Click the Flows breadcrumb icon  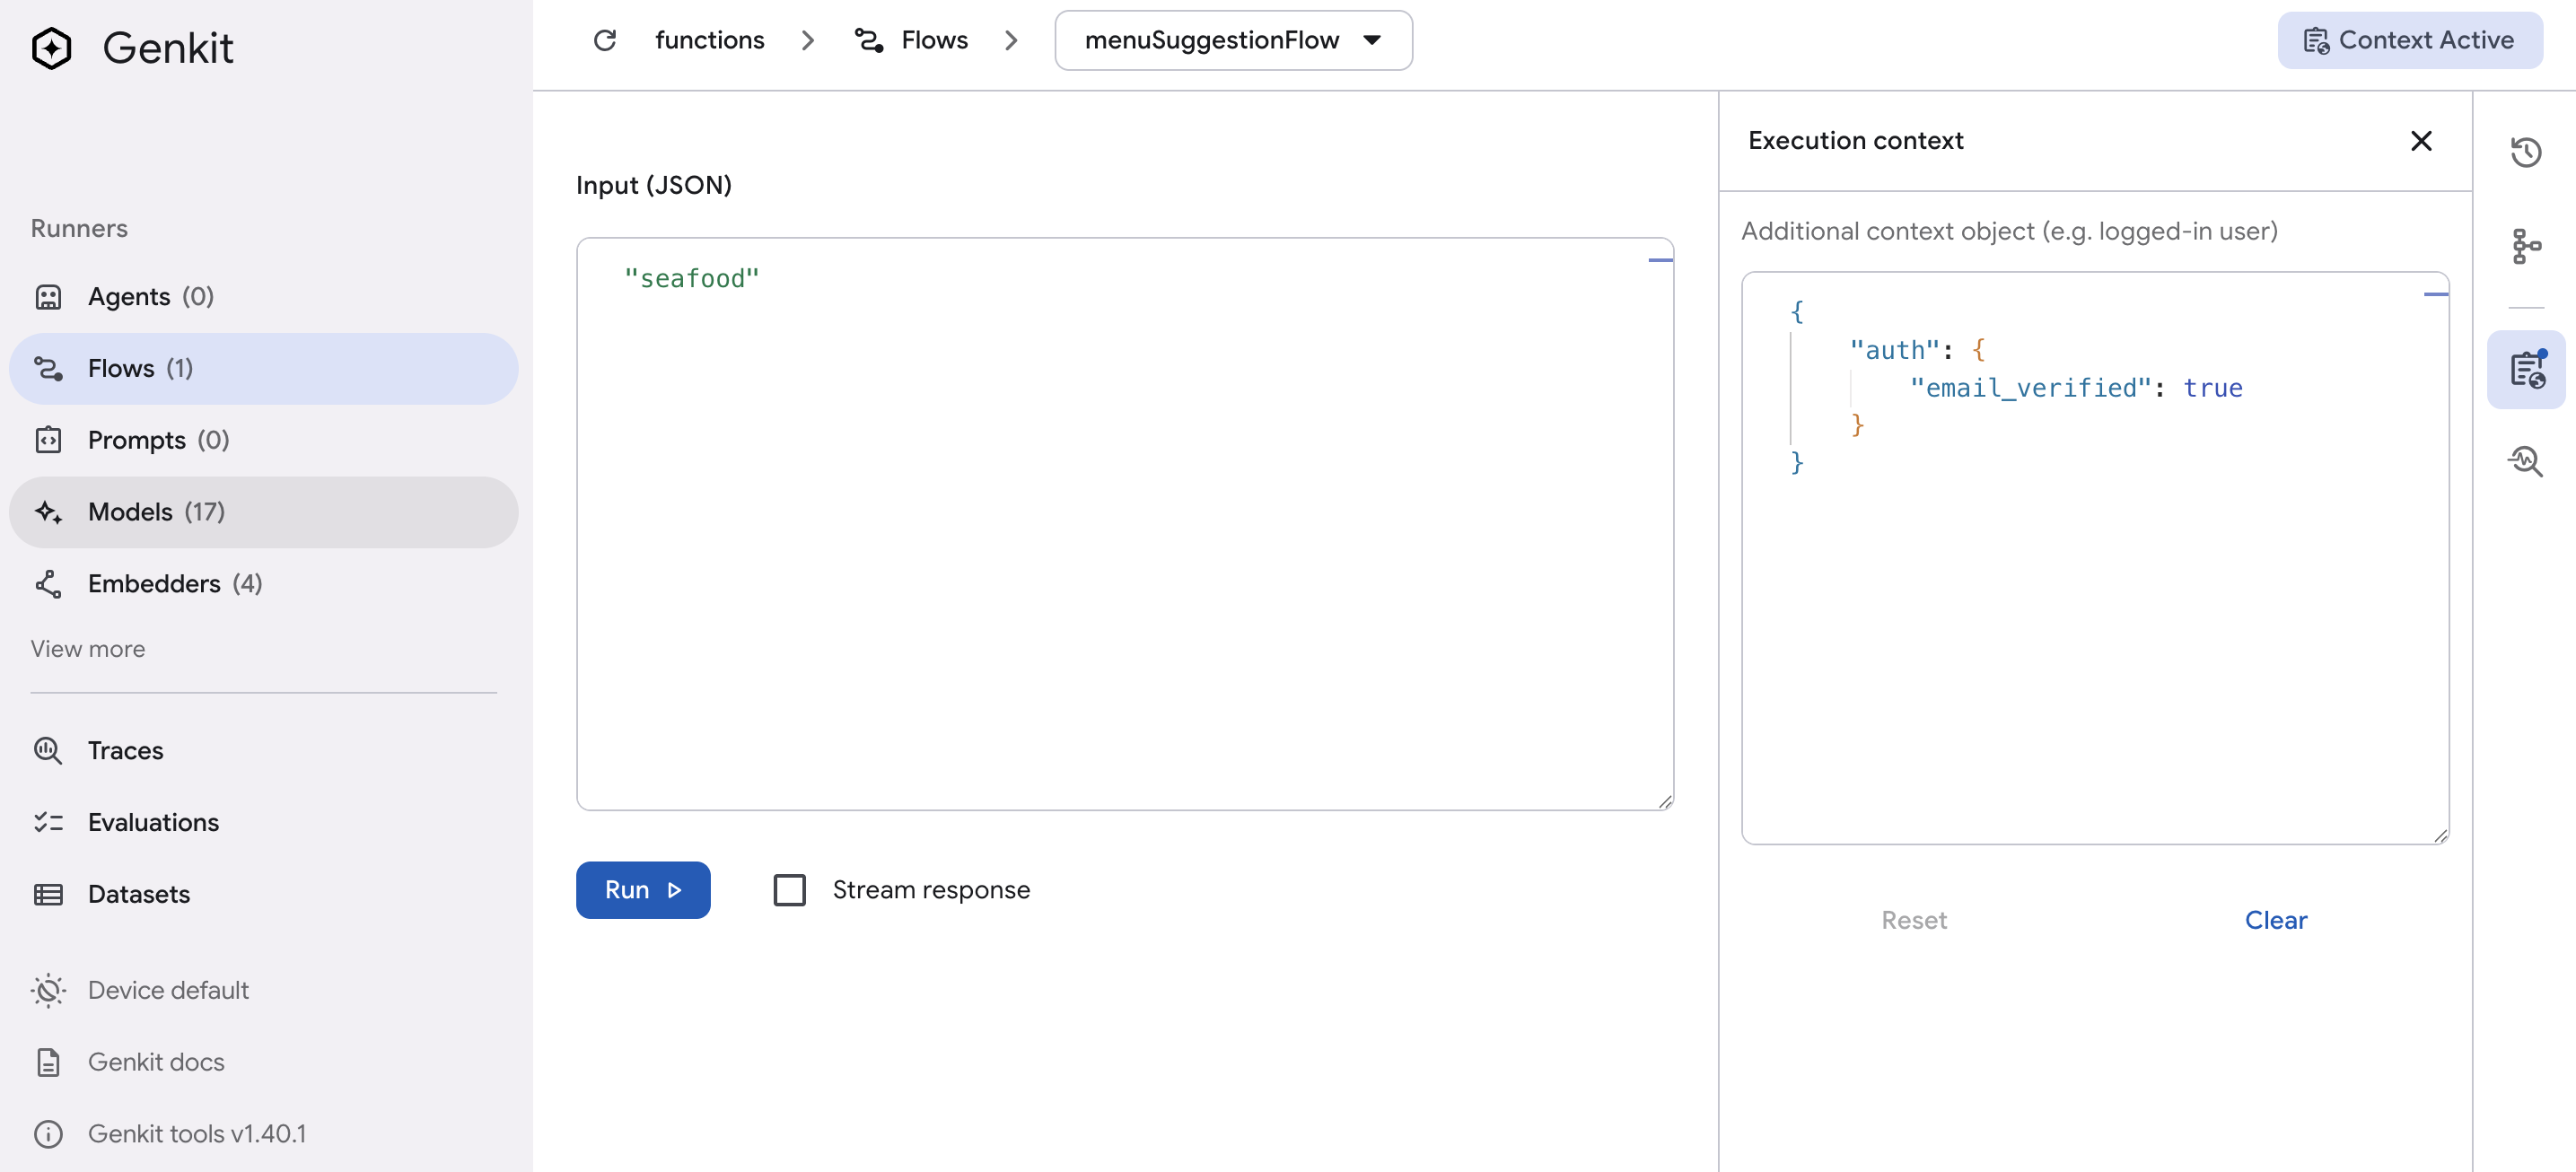click(869, 40)
